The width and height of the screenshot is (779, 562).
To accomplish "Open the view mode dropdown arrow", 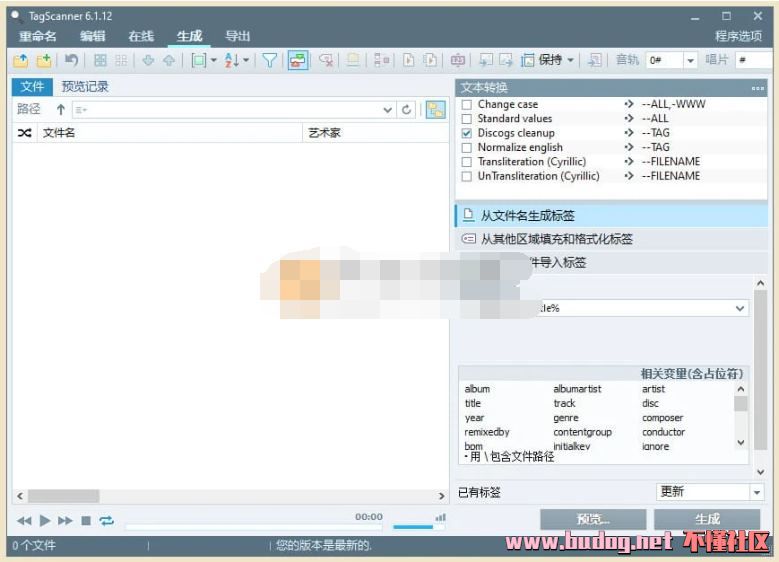I will click(214, 60).
